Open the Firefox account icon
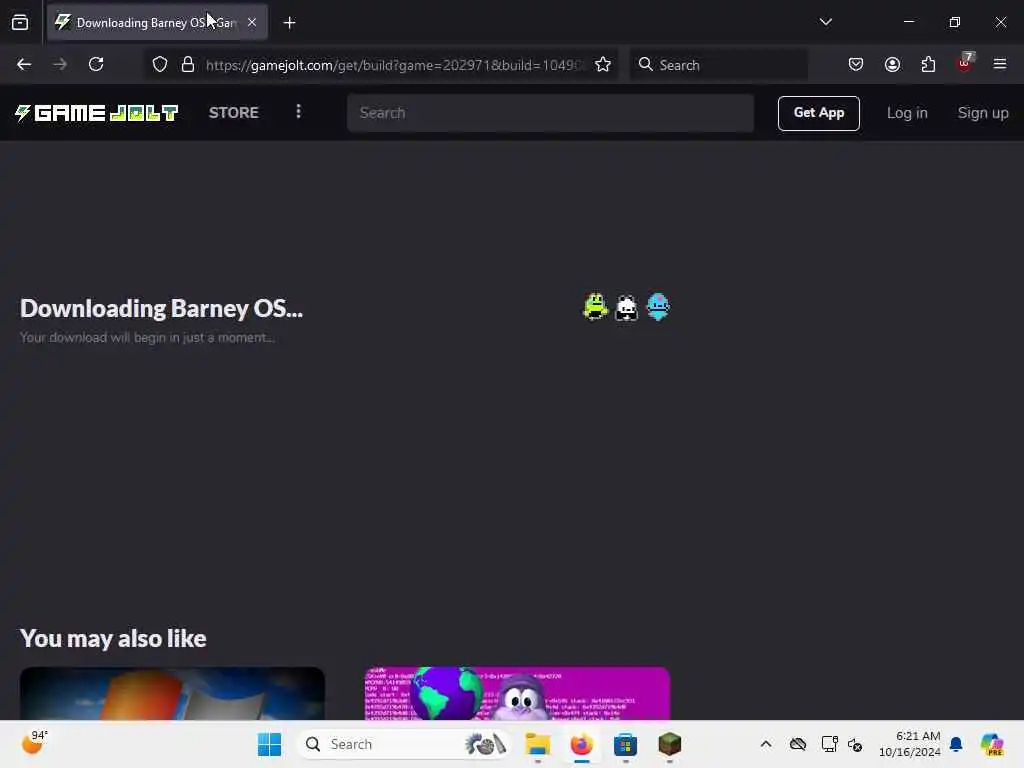Image resolution: width=1024 pixels, height=768 pixels. tap(892, 65)
